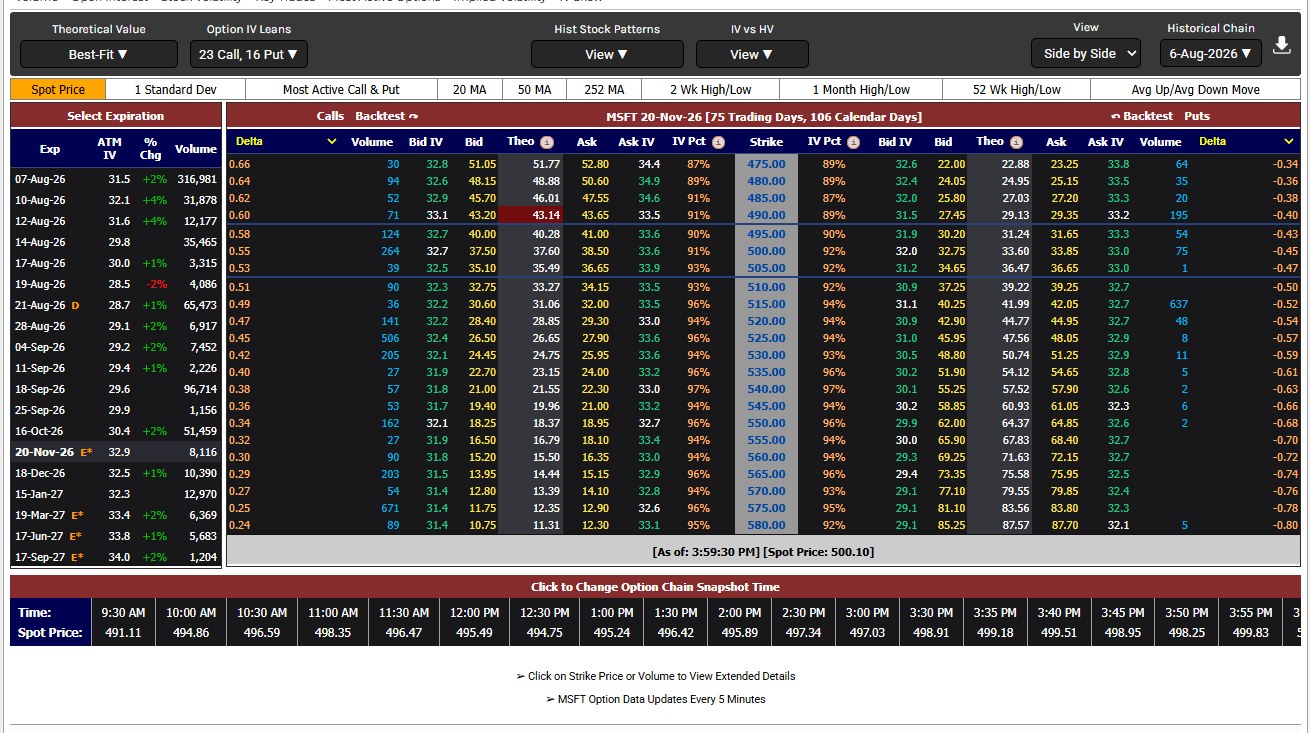Screen dimensions: 1311x733
Task: Open the Calls Backtest link
Action: click(x=386, y=116)
